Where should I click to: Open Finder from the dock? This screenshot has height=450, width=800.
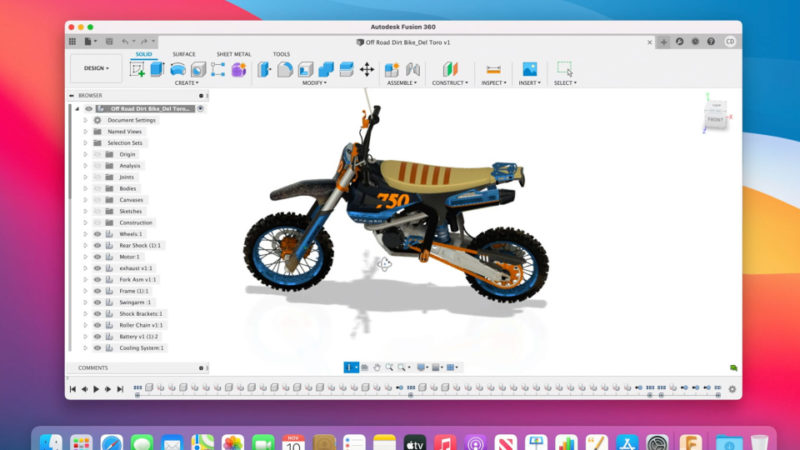51,441
